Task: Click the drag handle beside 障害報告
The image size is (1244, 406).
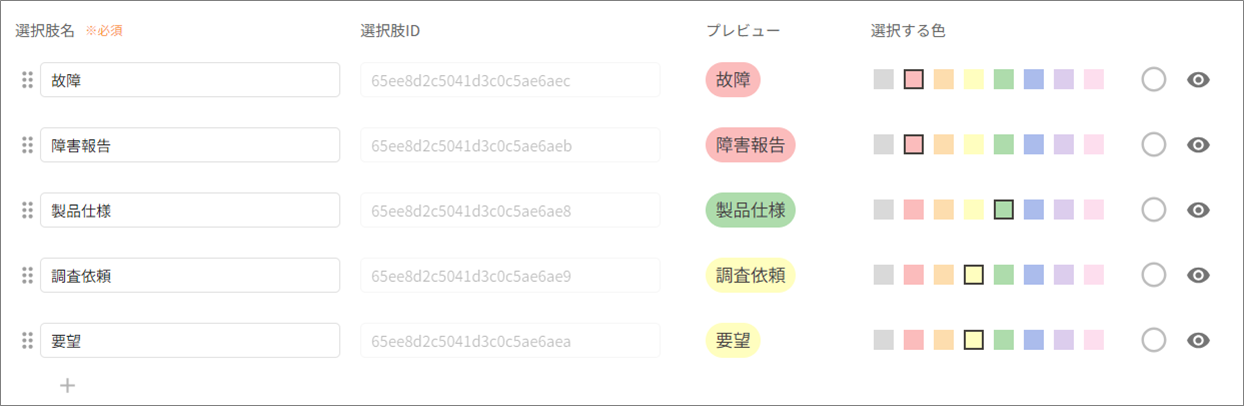Action: (x=27, y=145)
